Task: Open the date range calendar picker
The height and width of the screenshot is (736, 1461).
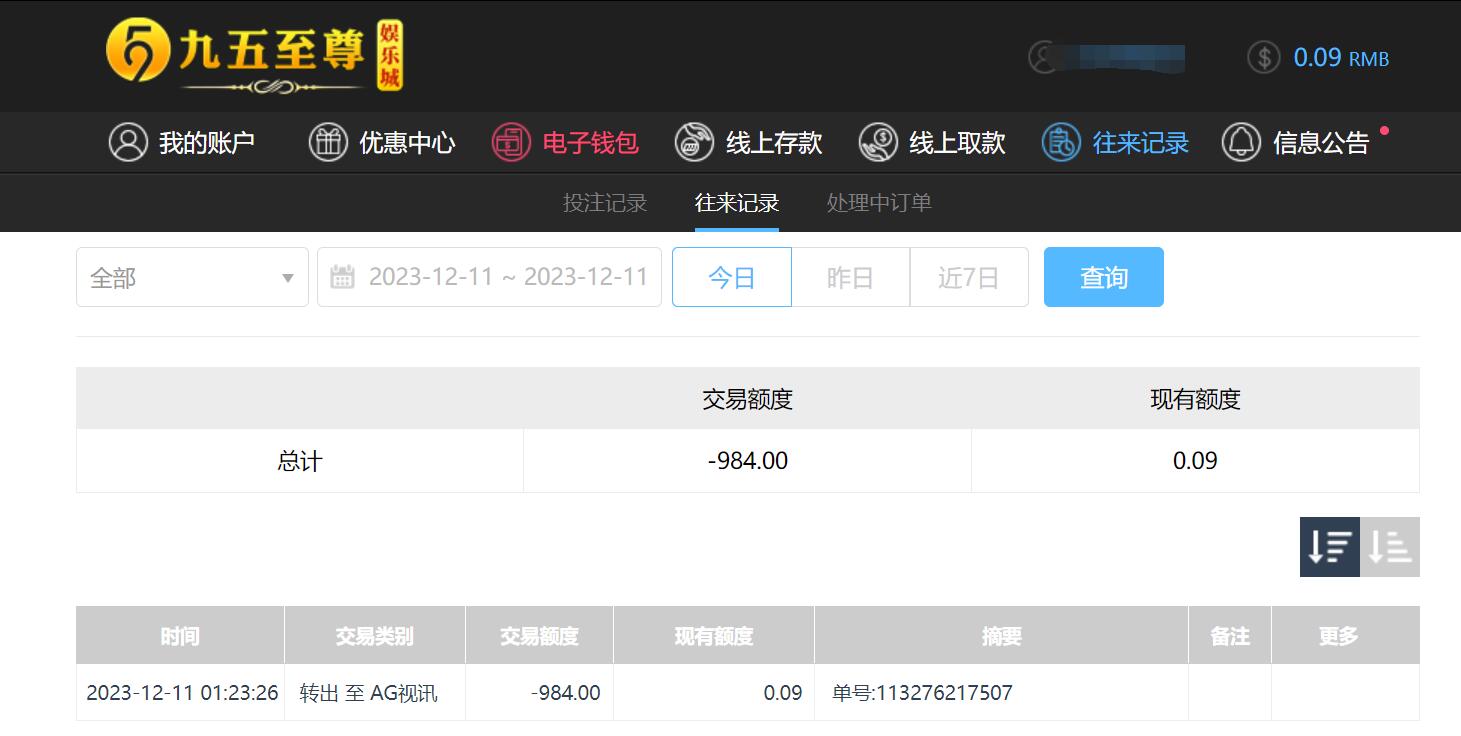Action: pos(489,277)
